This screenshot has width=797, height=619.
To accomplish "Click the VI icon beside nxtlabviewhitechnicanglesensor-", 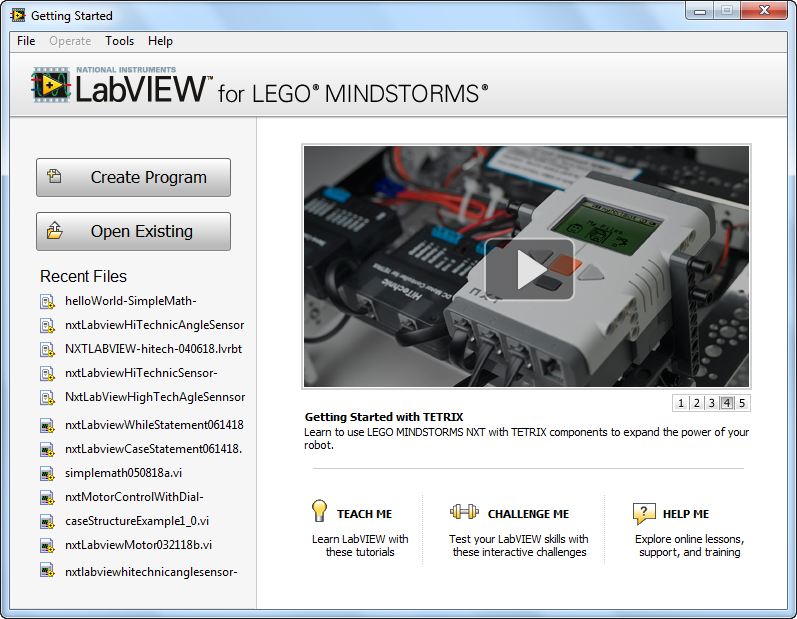I will [47, 571].
